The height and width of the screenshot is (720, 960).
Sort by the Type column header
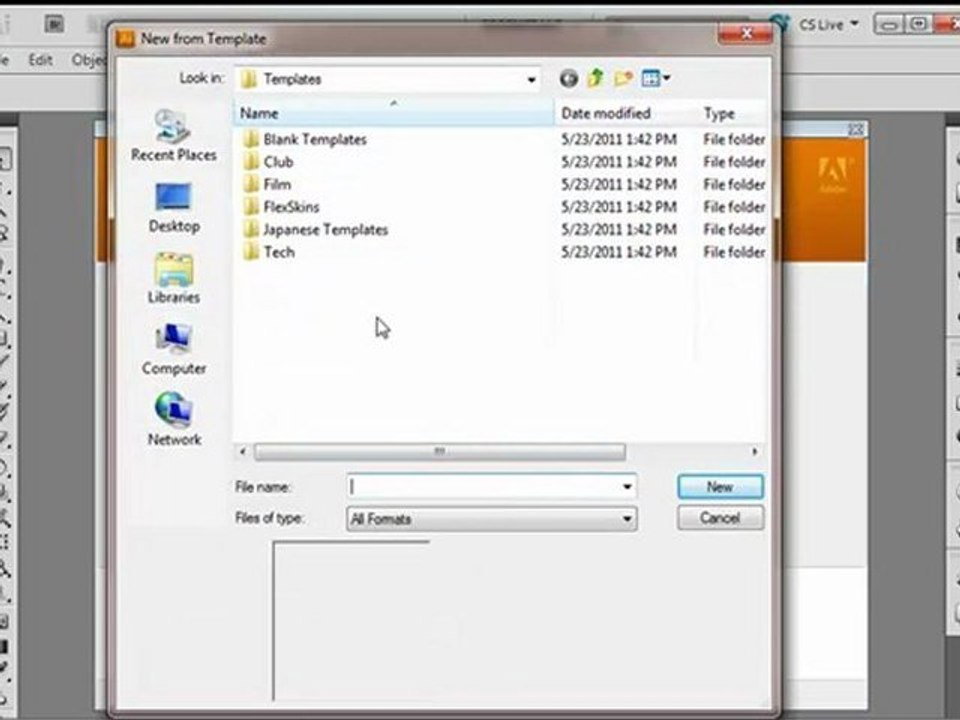pos(732,113)
